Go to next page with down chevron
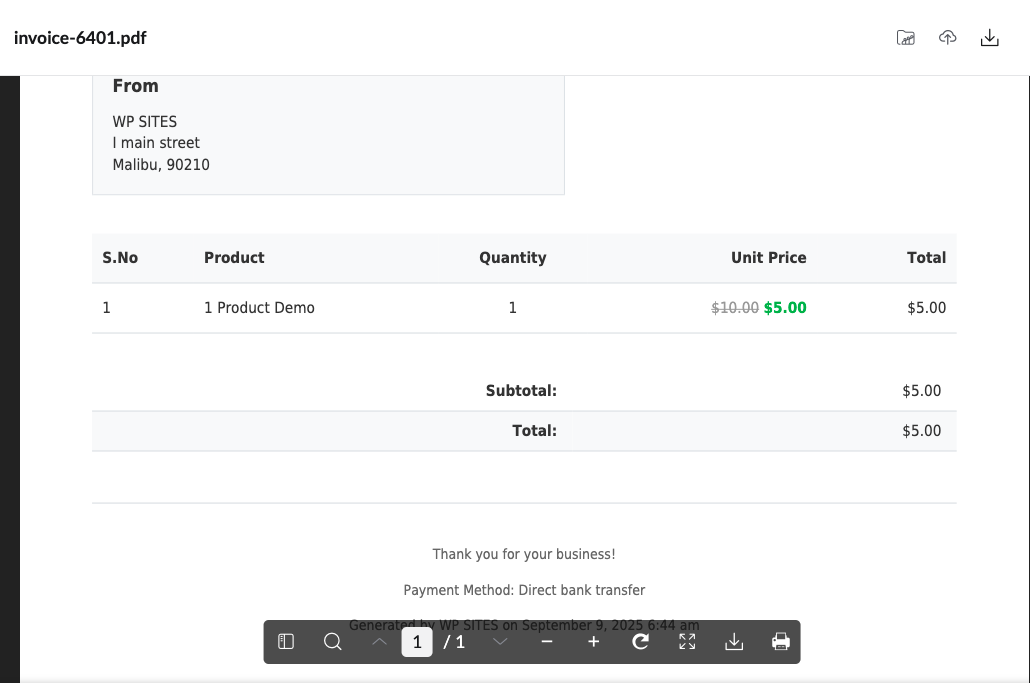 click(x=500, y=642)
